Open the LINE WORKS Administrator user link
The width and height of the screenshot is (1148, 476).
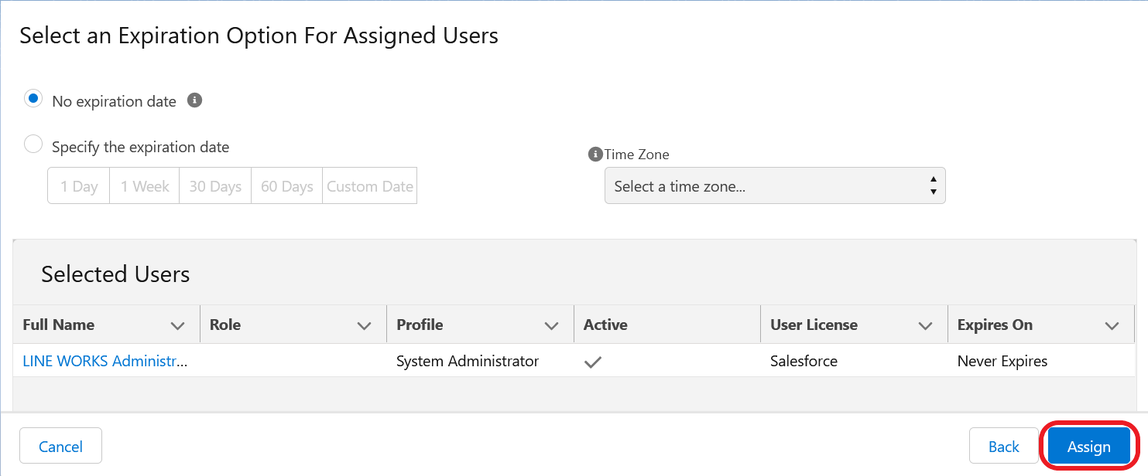105,361
